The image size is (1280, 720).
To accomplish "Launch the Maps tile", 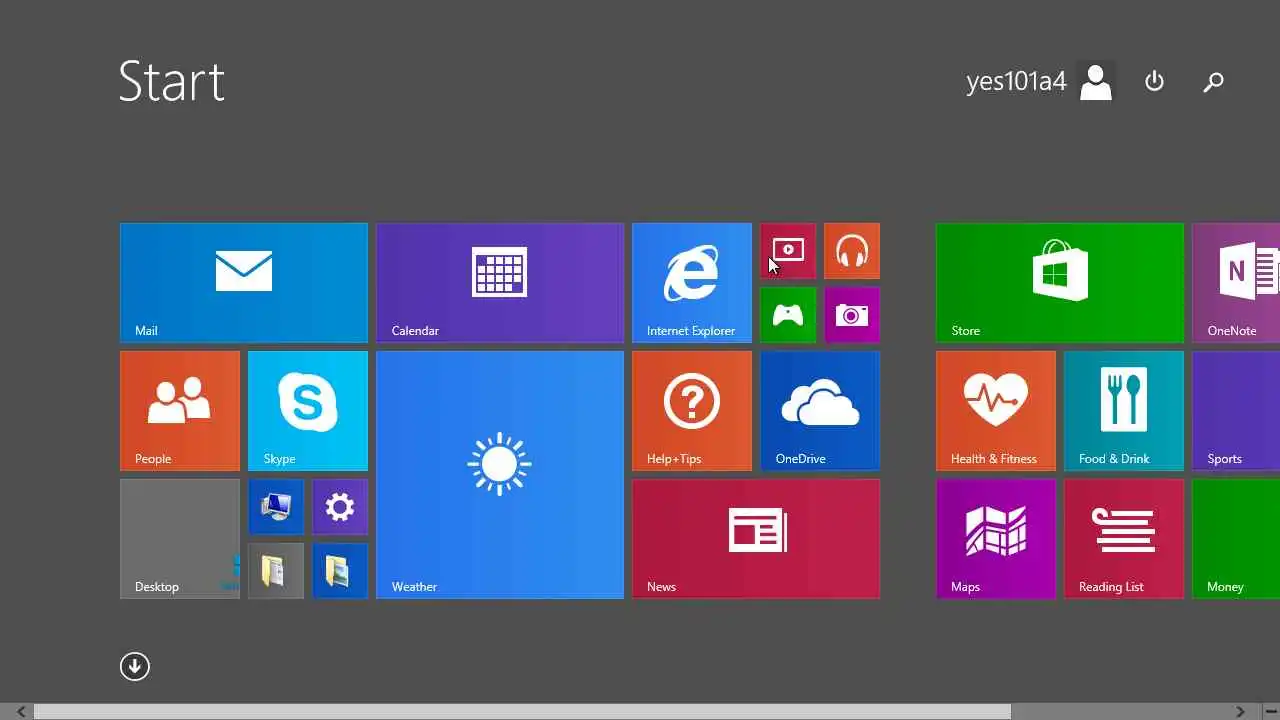I will point(996,539).
